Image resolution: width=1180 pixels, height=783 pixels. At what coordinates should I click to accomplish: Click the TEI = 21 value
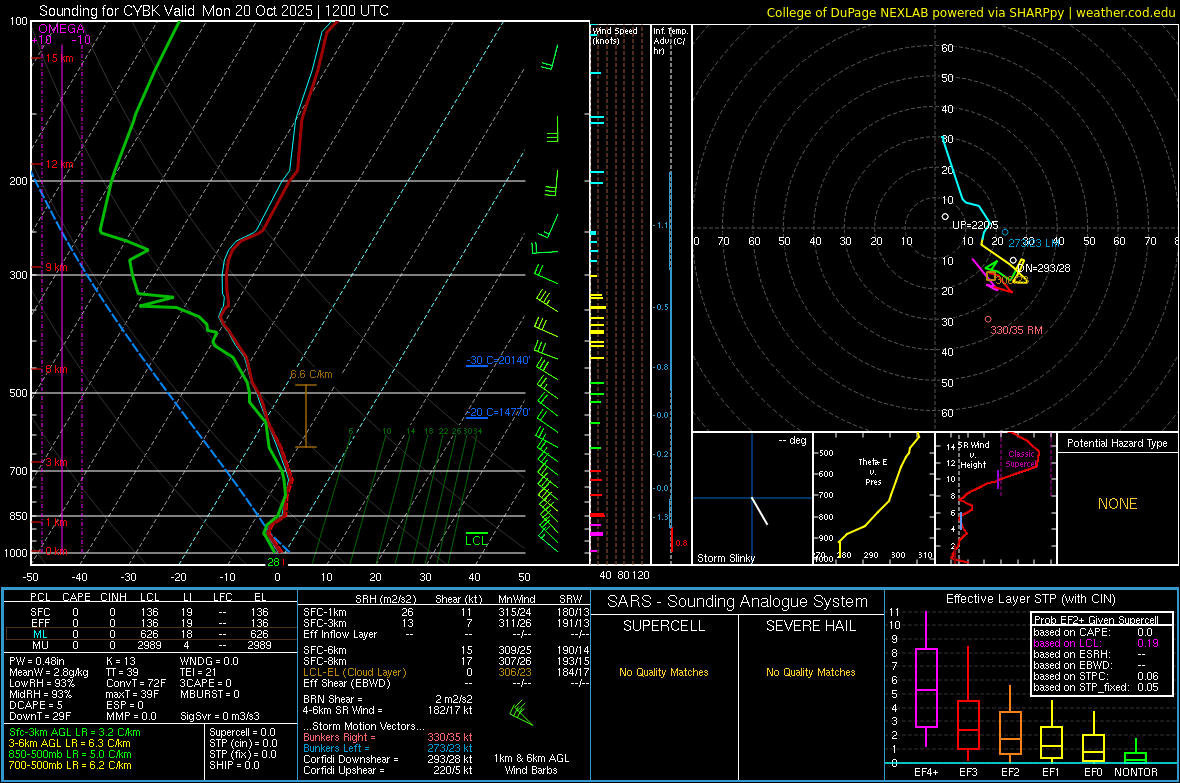tap(199, 672)
